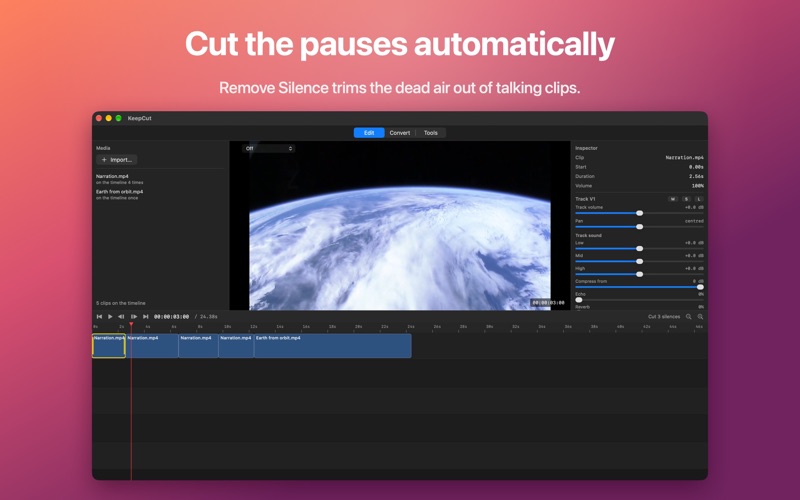
Task: Click '5 clips on the timeline' status text
Action: pos(120,303)
